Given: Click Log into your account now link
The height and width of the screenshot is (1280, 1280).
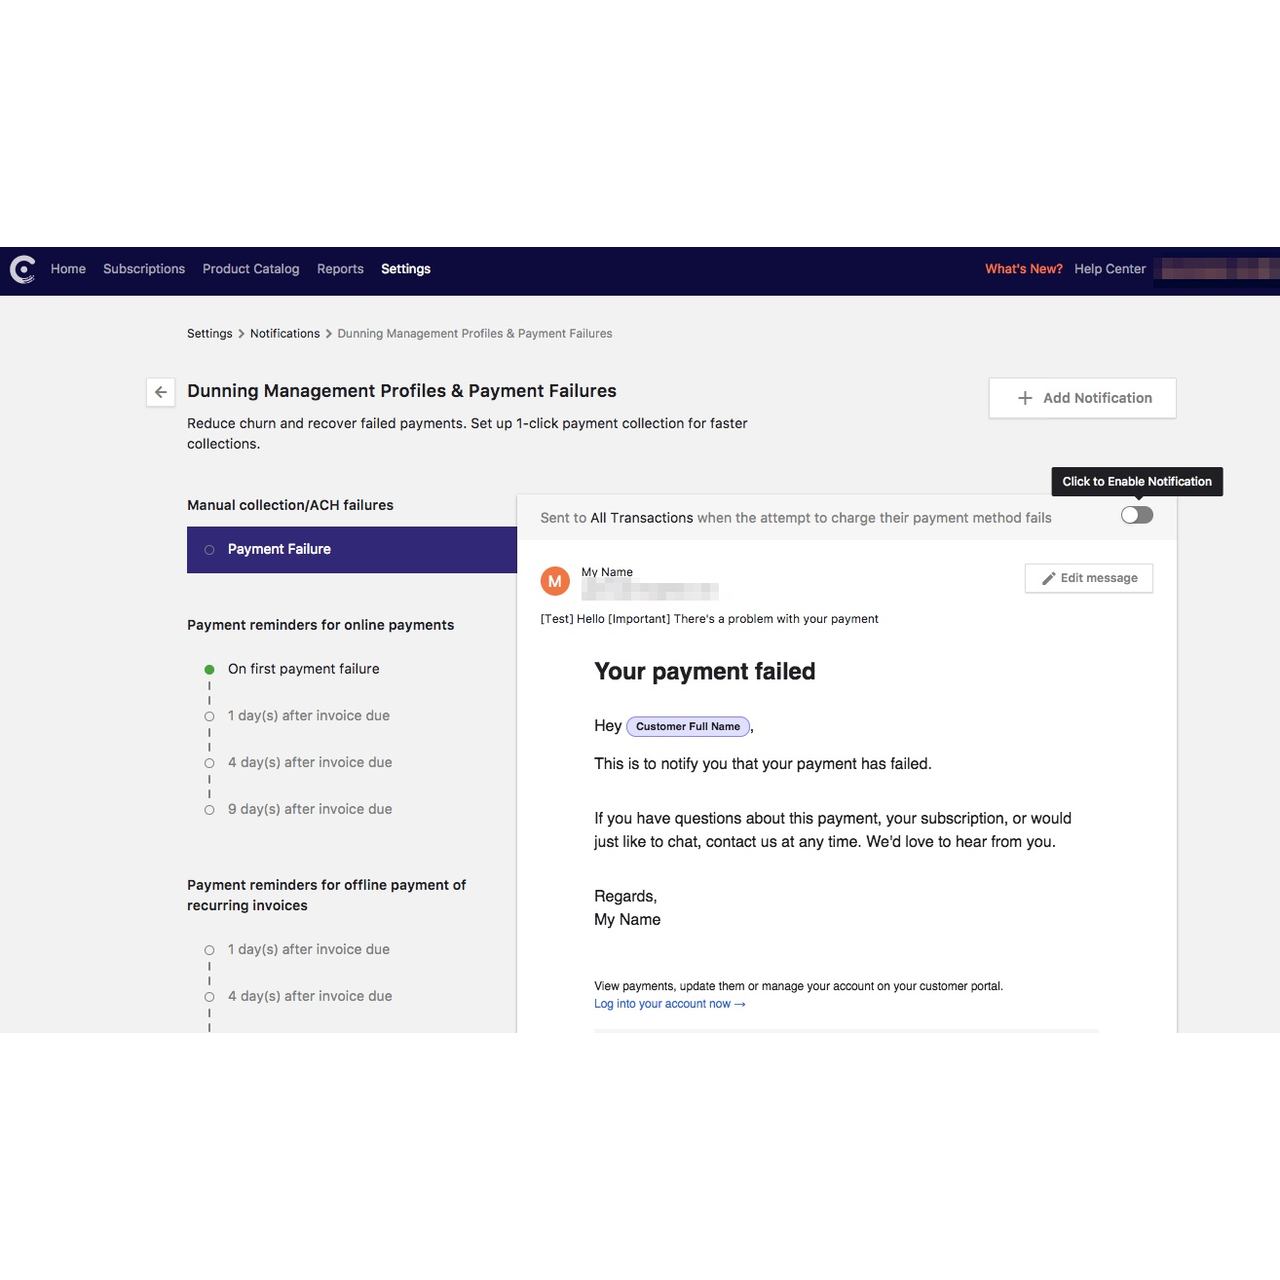Looking at the screenshot, I should pyautogui.click(x=669, y=1004).
